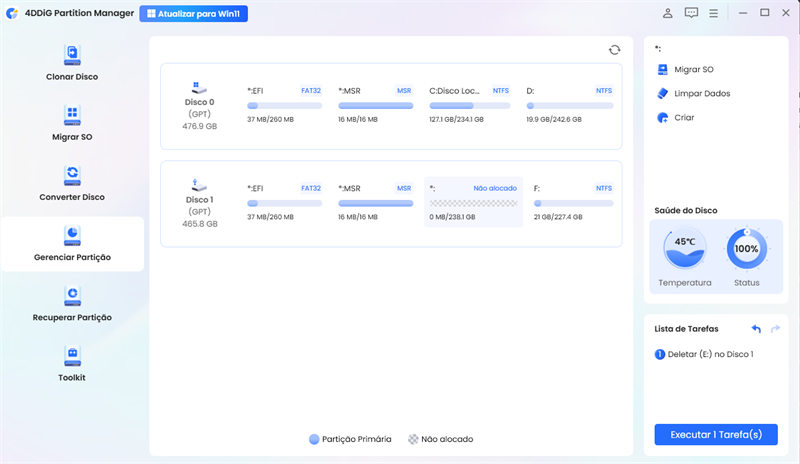The width and height of the screenshot is (800, 464).
Task: Click Atualizar para Win11 button
Action: 194,14
